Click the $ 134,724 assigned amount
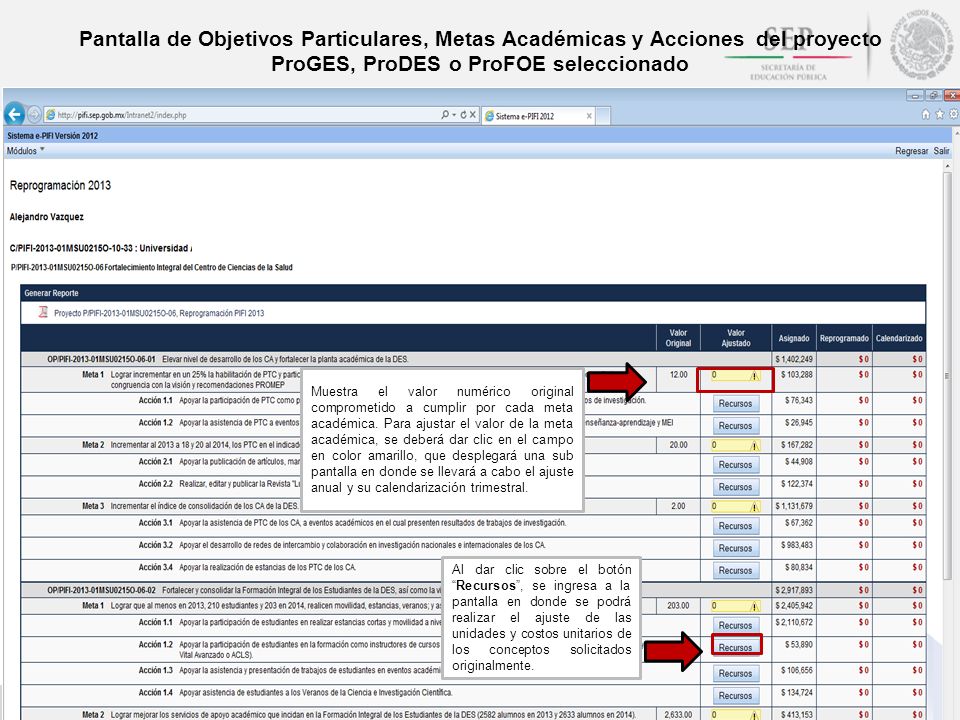 [x=797, y=692]
